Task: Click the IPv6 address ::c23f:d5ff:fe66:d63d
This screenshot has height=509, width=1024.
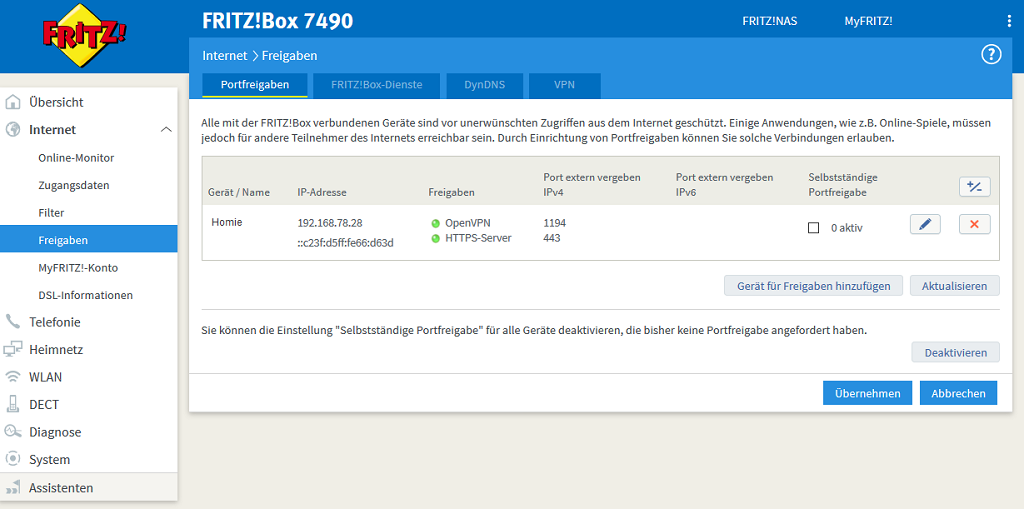Action: pos(346,242)
